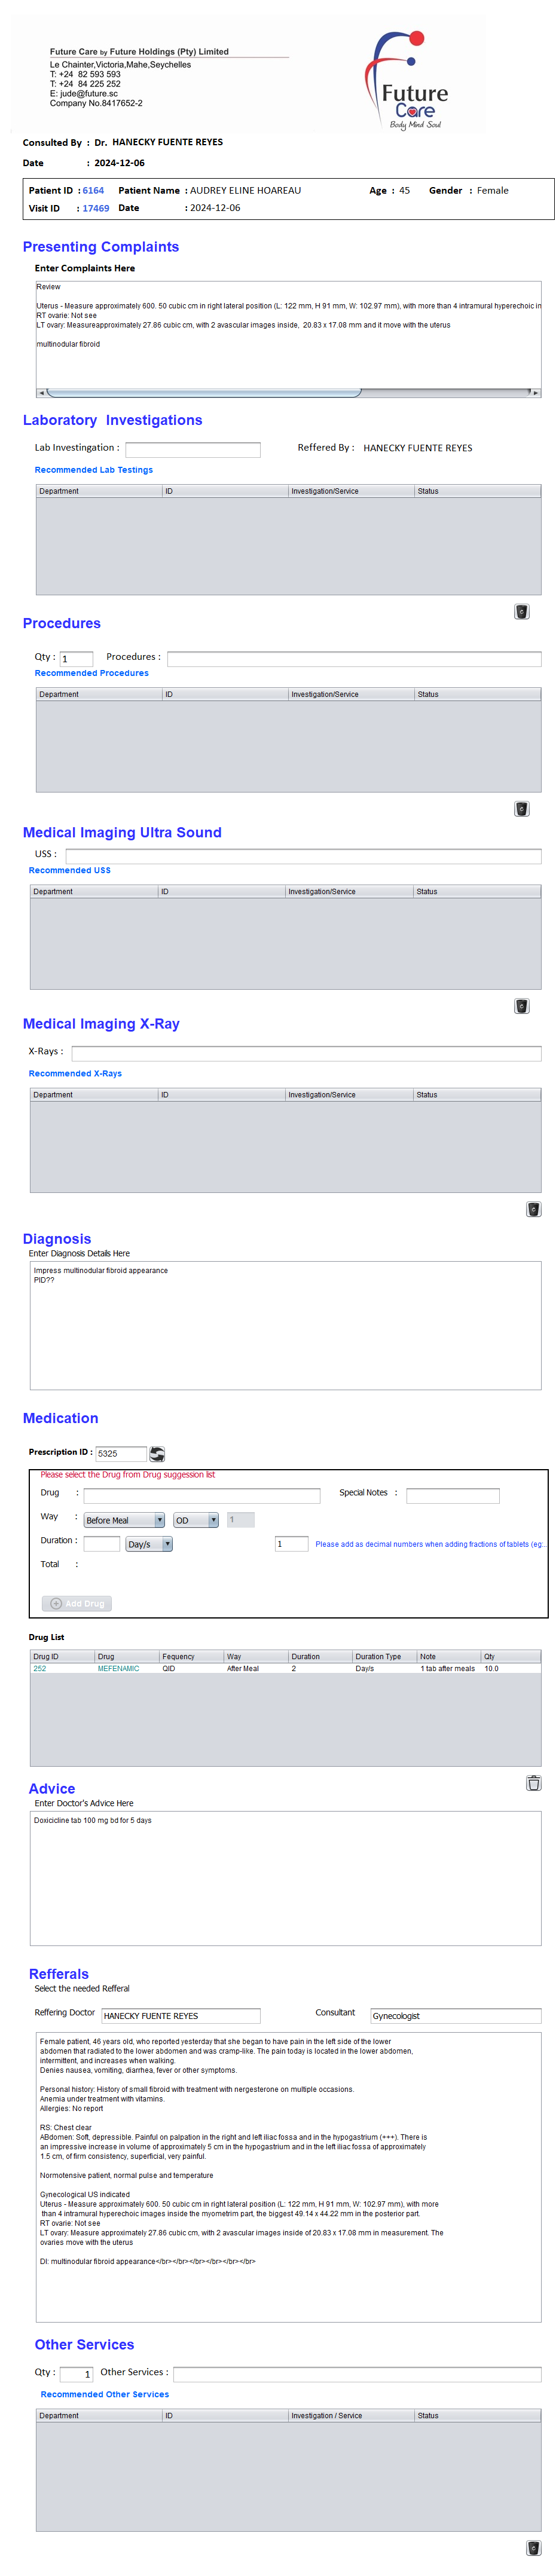Open the Day/s duration type dropdown
This screenshot has width=556, height=2576.
click(149, 1543)
